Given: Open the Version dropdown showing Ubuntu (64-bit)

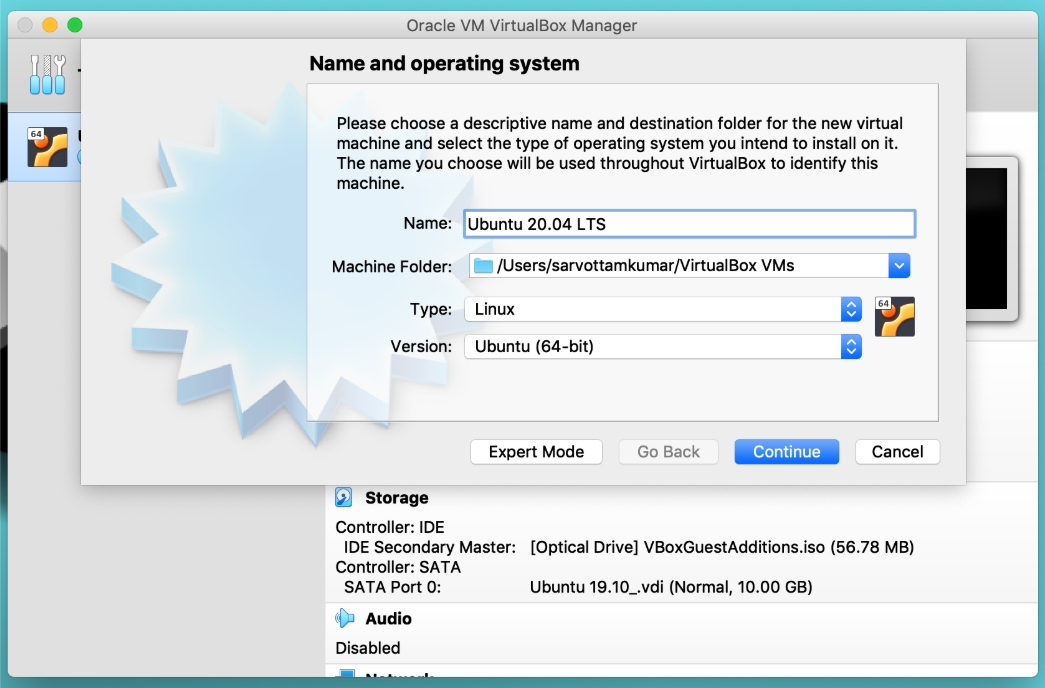Looking at the screenshot, I should pyautogui.click(x=663, y=347).
